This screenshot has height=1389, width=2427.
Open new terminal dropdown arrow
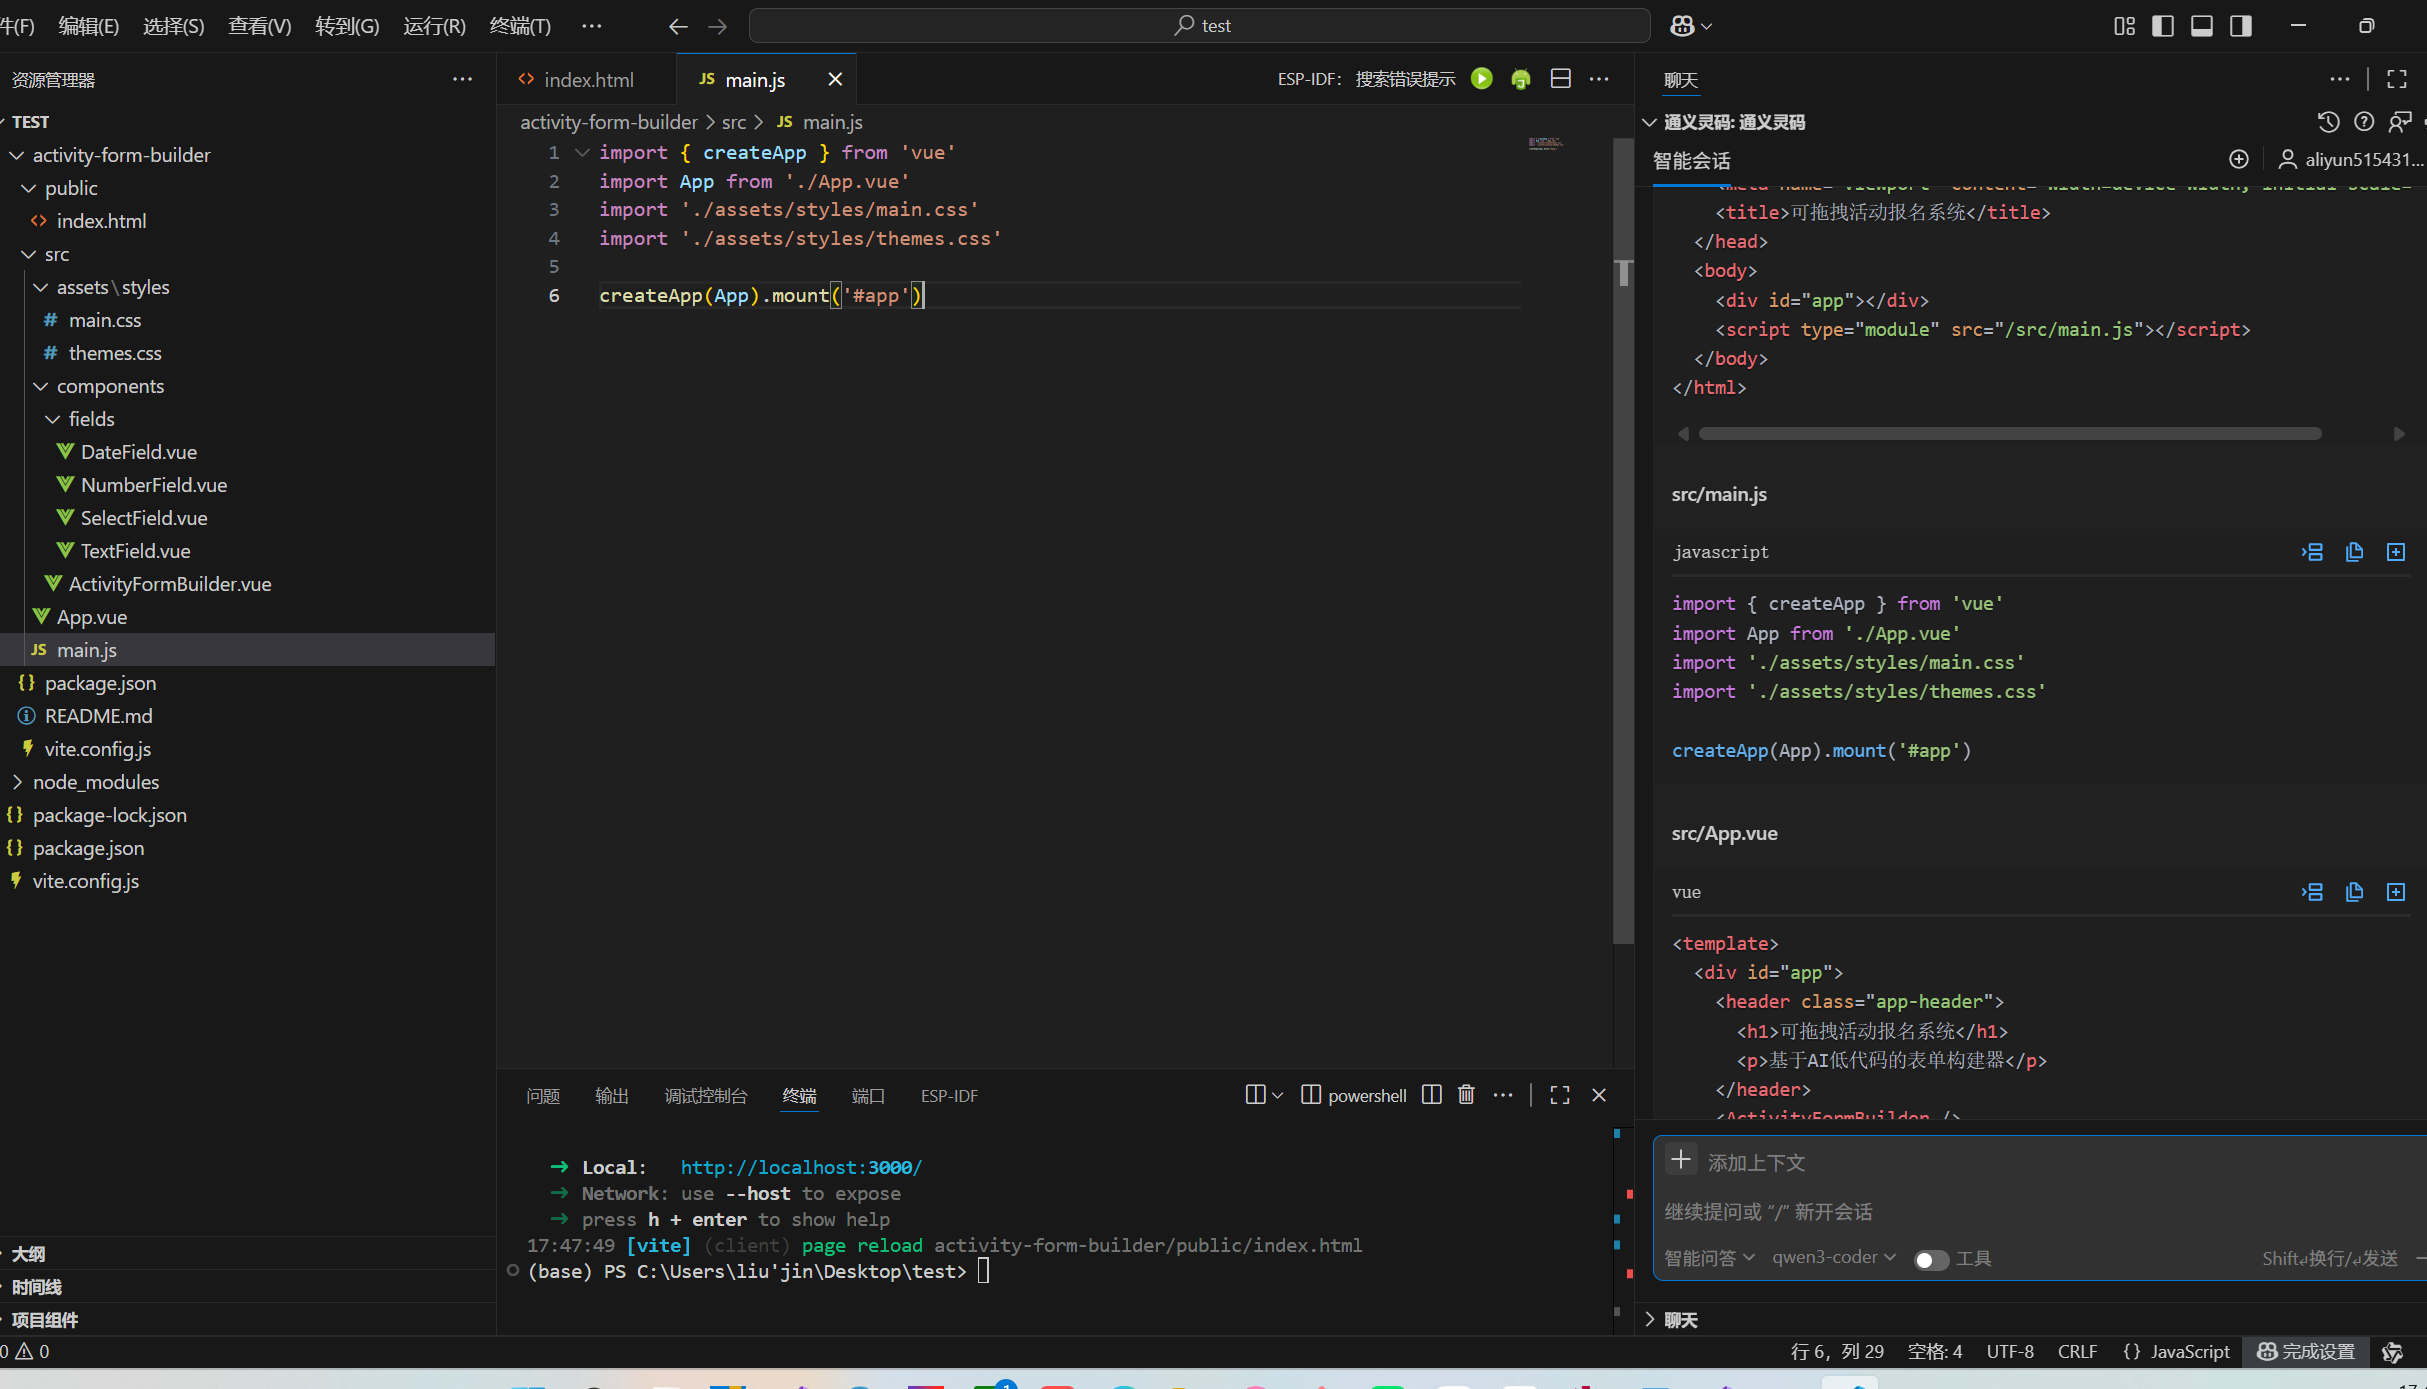coord(1277,1096)
